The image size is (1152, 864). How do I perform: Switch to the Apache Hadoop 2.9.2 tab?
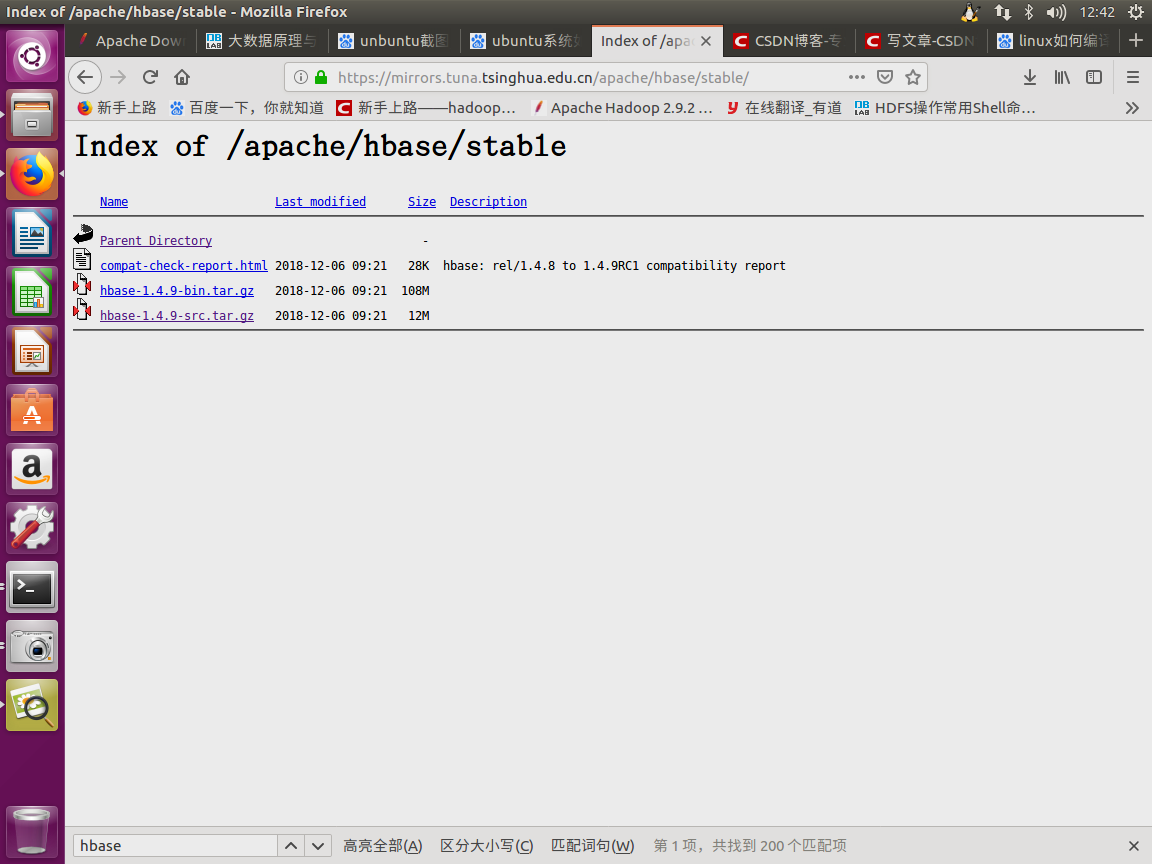[x=623, y=107]
